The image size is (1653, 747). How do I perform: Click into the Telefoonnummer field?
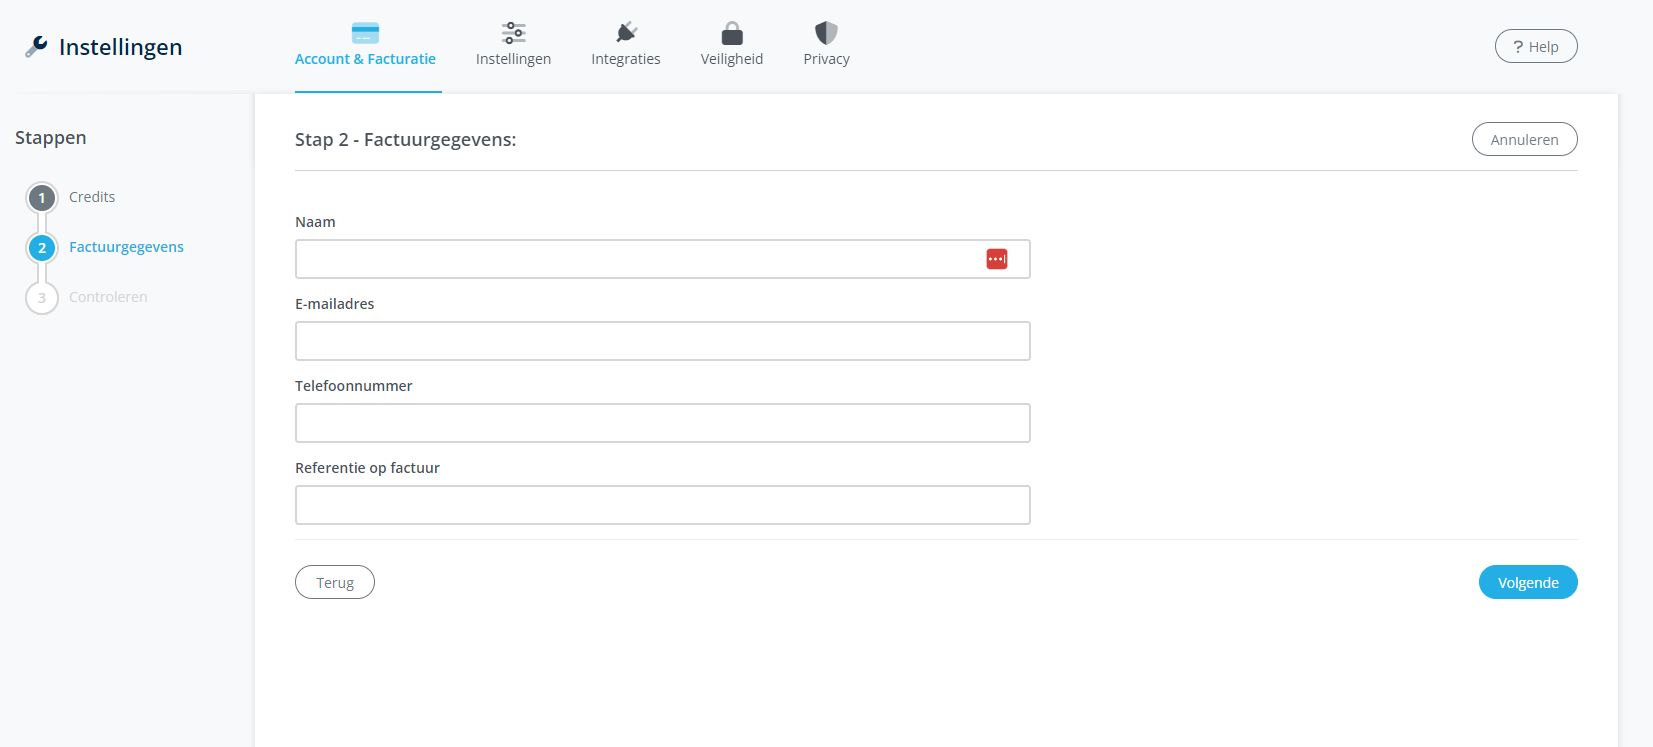[662, 423]
